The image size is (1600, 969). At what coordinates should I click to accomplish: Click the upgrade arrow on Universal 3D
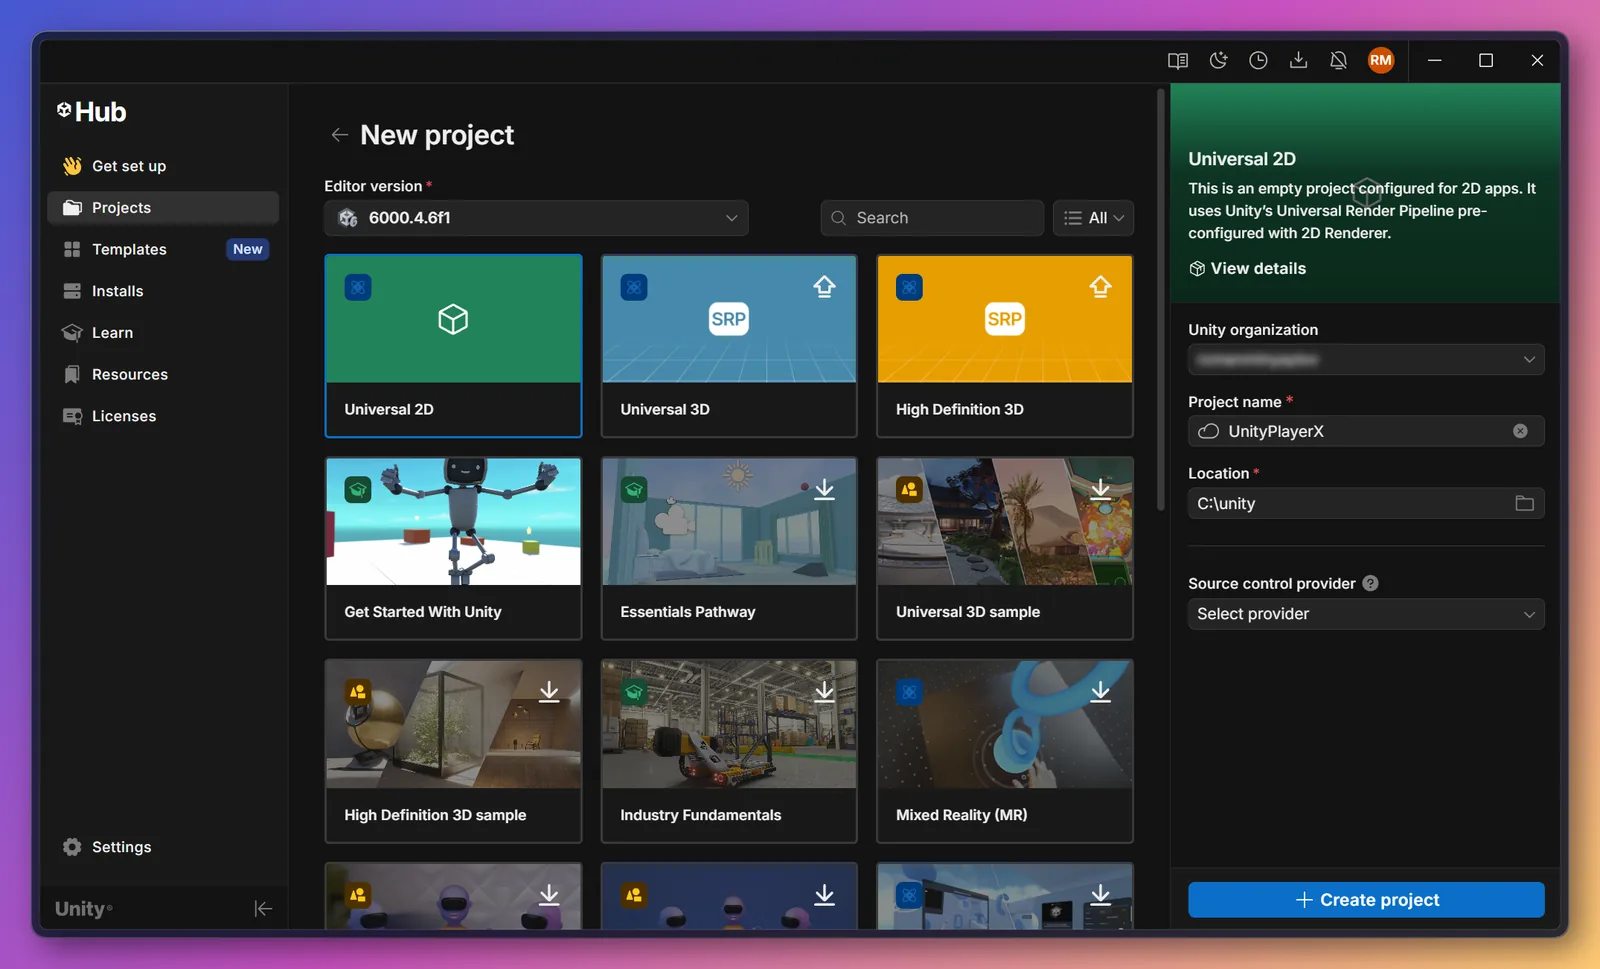click(824, 287)
